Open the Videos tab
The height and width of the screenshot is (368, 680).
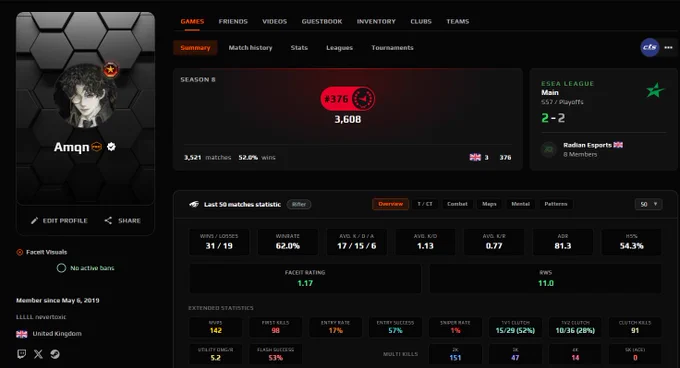pos(275,21)
